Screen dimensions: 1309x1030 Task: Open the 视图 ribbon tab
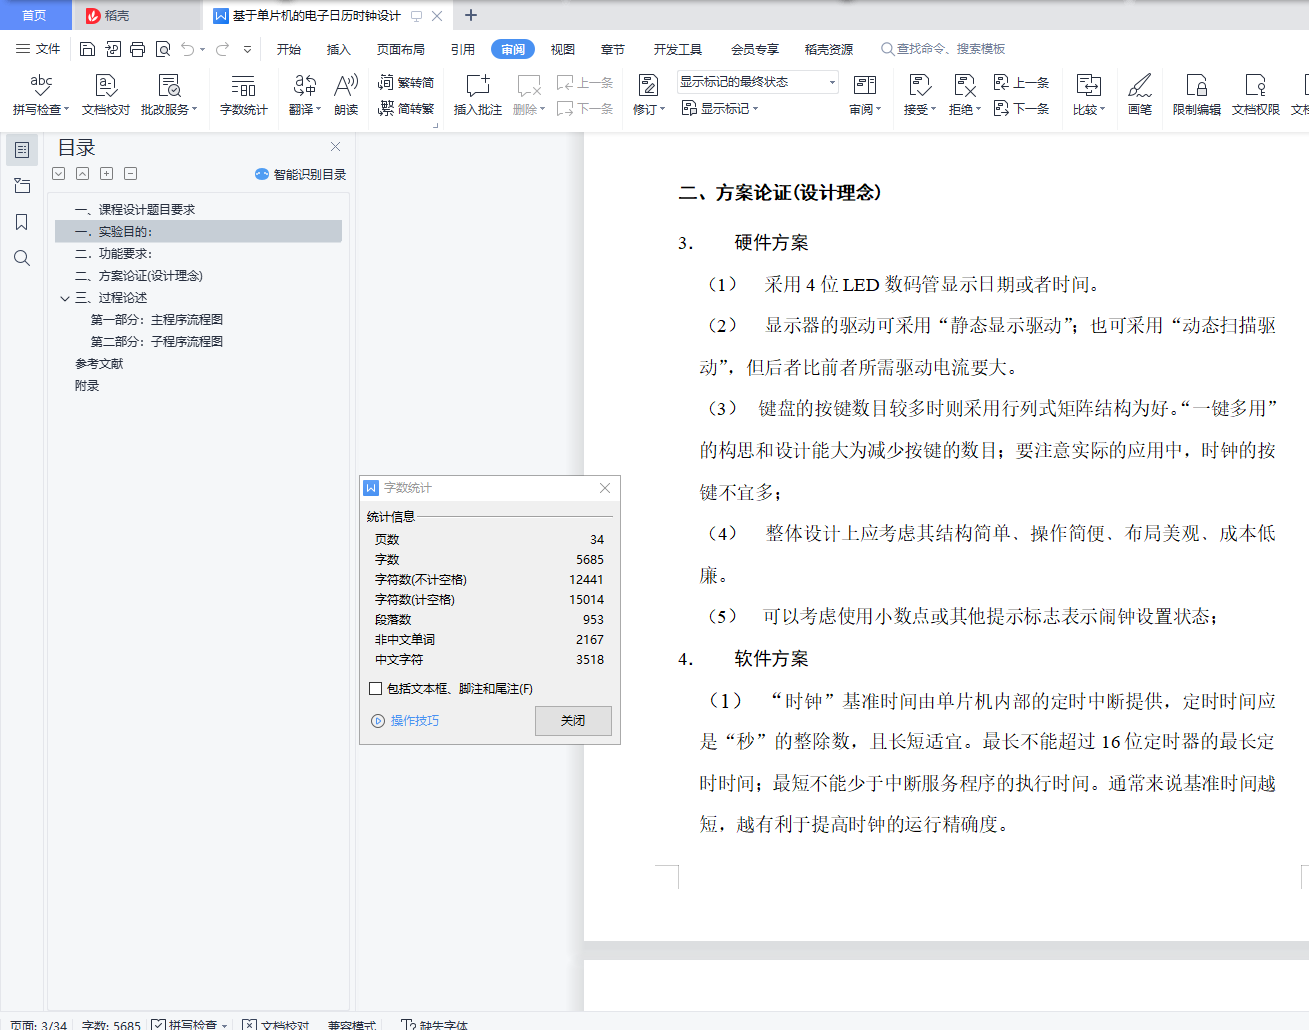pos(563,49)
